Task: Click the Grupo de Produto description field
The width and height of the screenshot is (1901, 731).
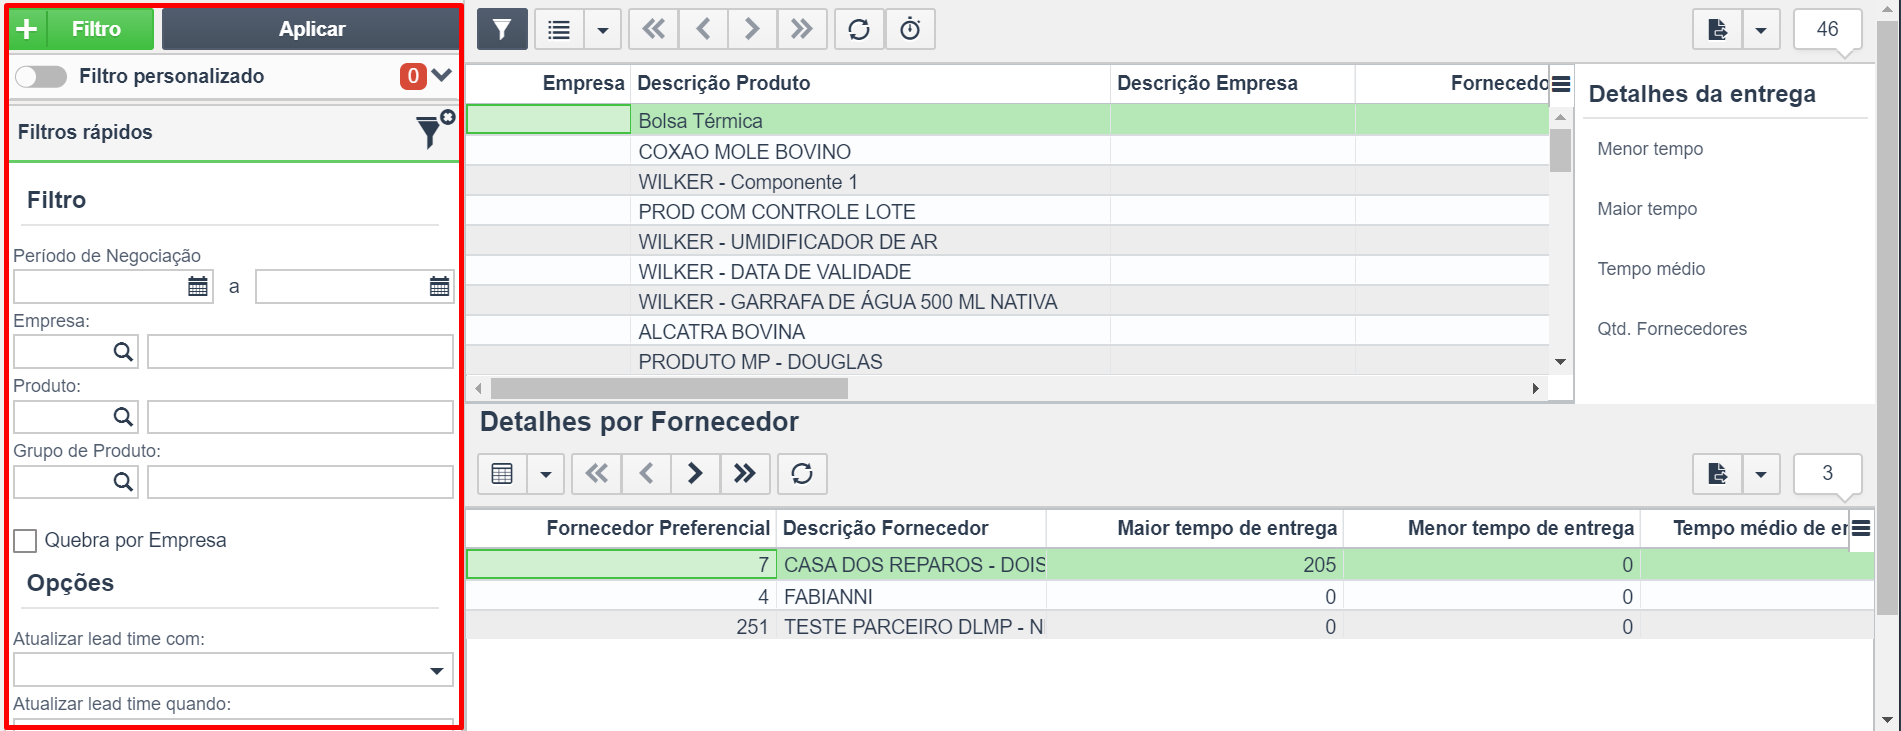Action: (300, 482)
